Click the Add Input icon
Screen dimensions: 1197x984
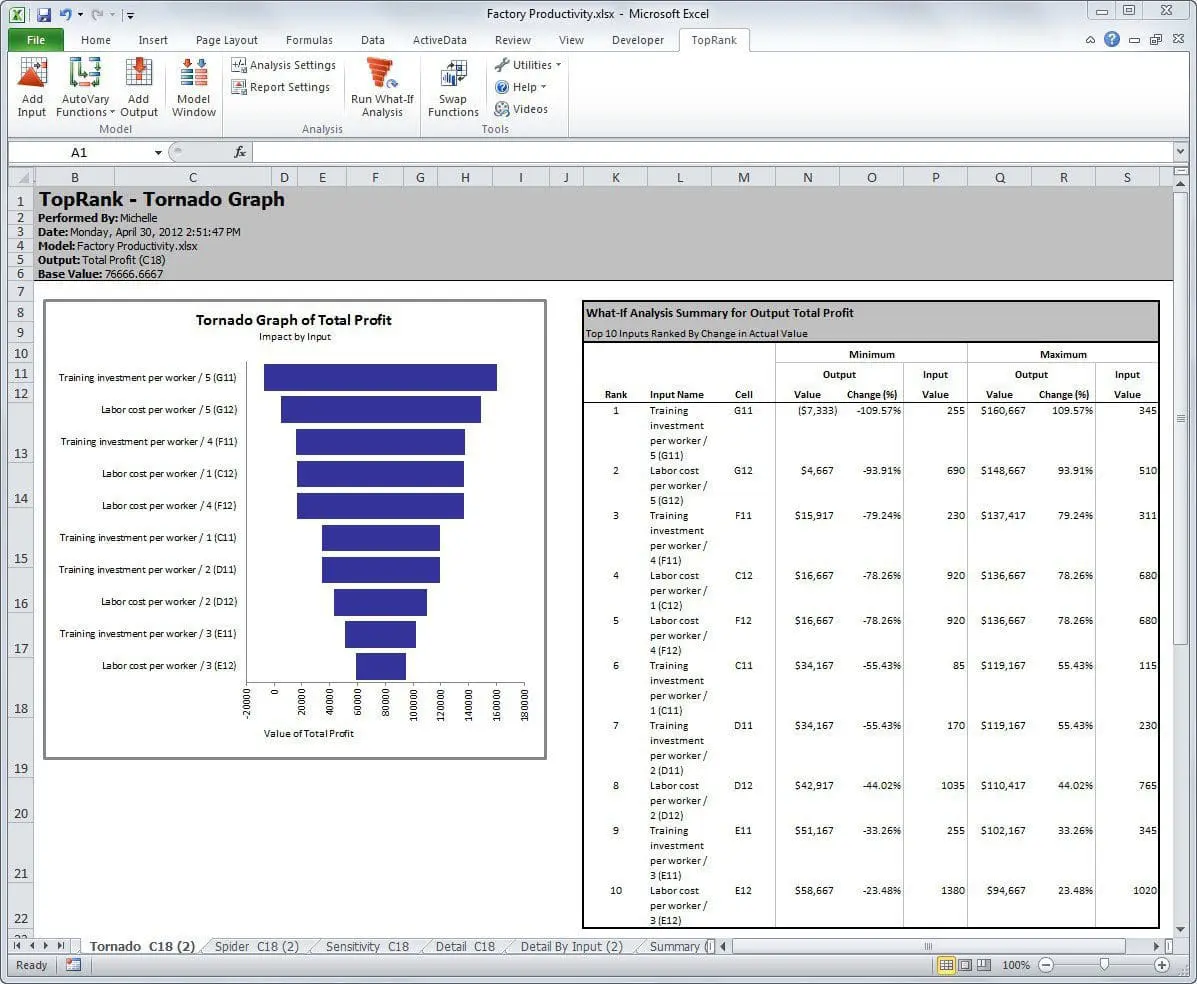[32, 87]
